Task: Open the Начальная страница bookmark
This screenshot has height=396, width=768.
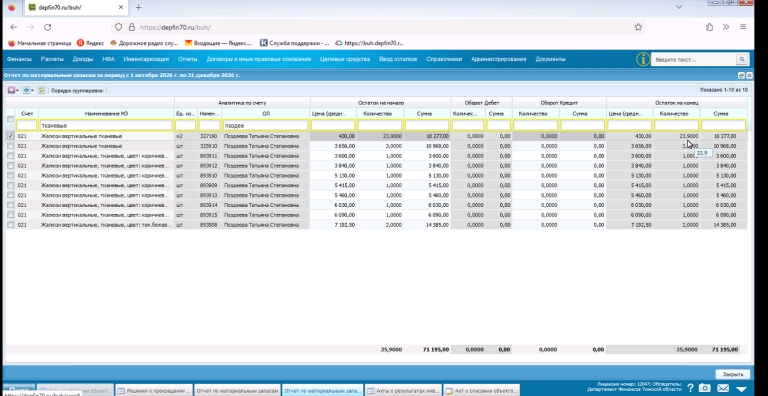Action: [40, 43]
